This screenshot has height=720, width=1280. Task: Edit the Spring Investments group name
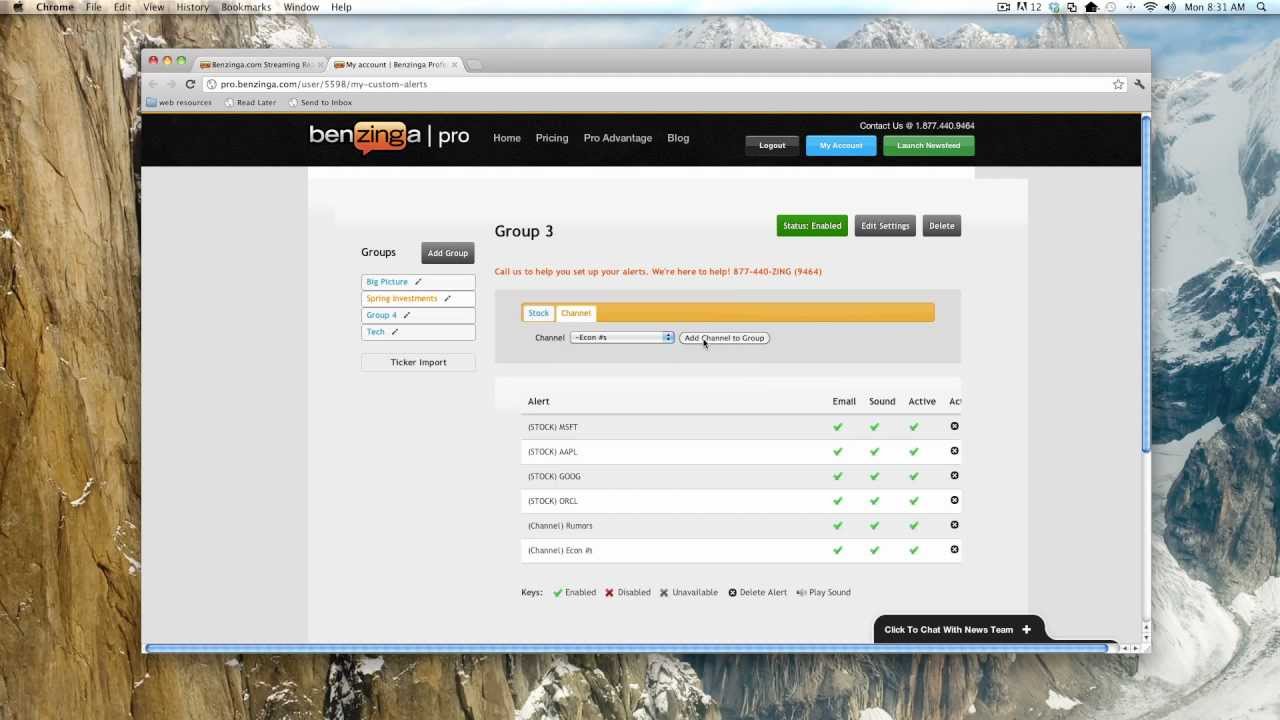[448, 298]
